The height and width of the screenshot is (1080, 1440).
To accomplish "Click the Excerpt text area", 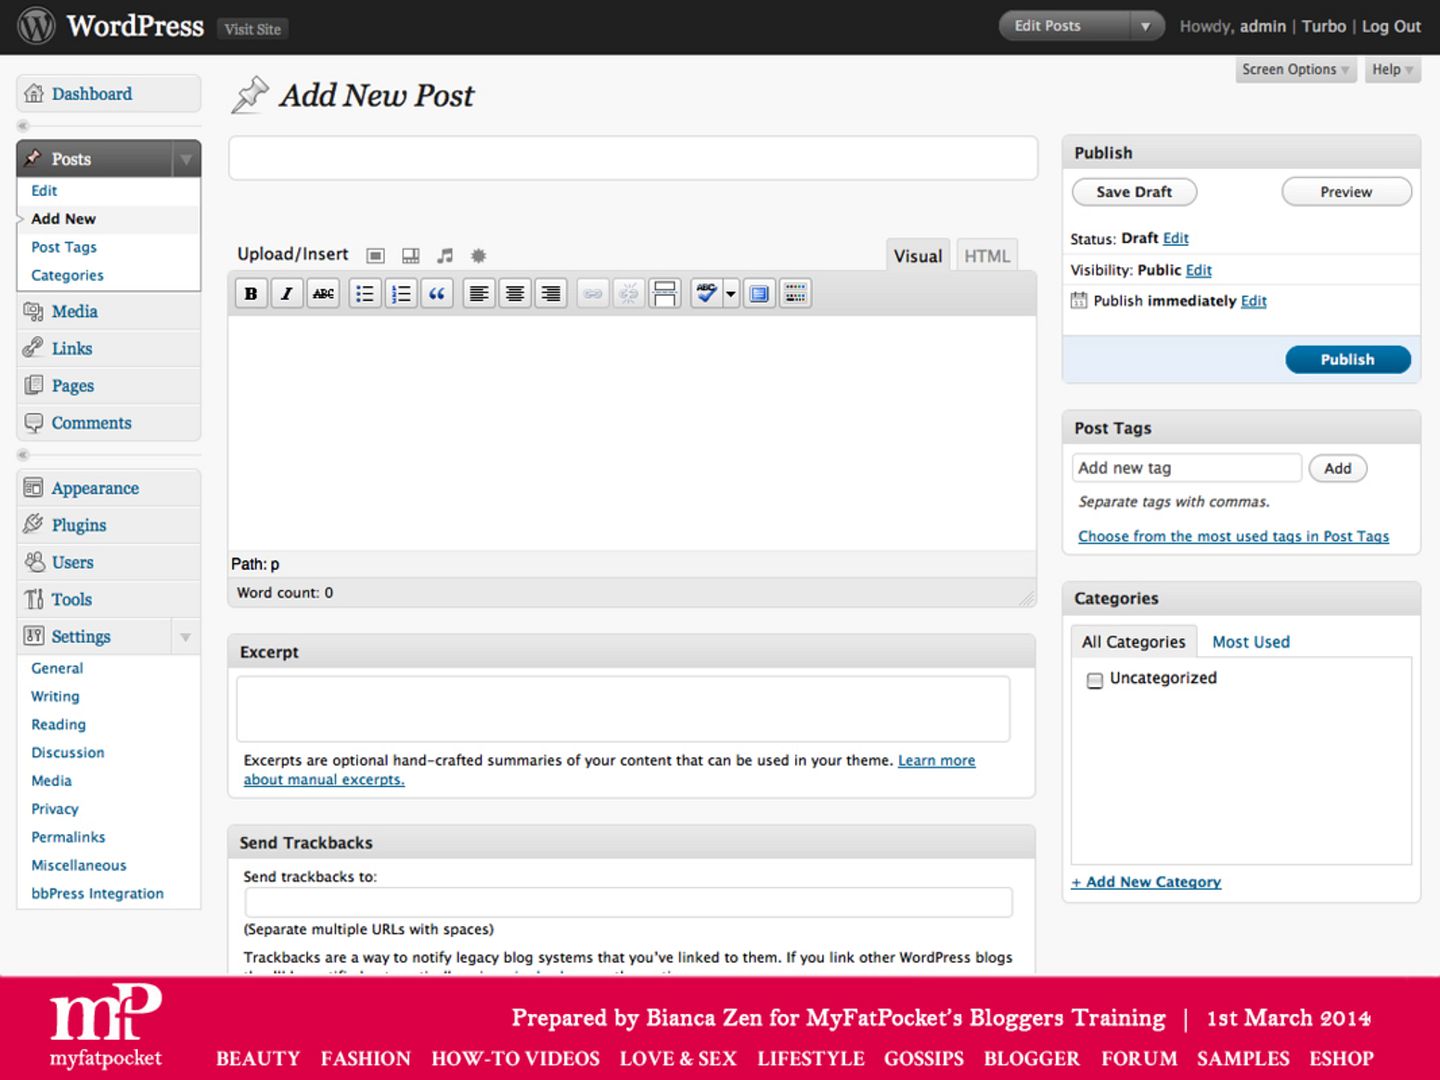I will click(x=623, y=709).
